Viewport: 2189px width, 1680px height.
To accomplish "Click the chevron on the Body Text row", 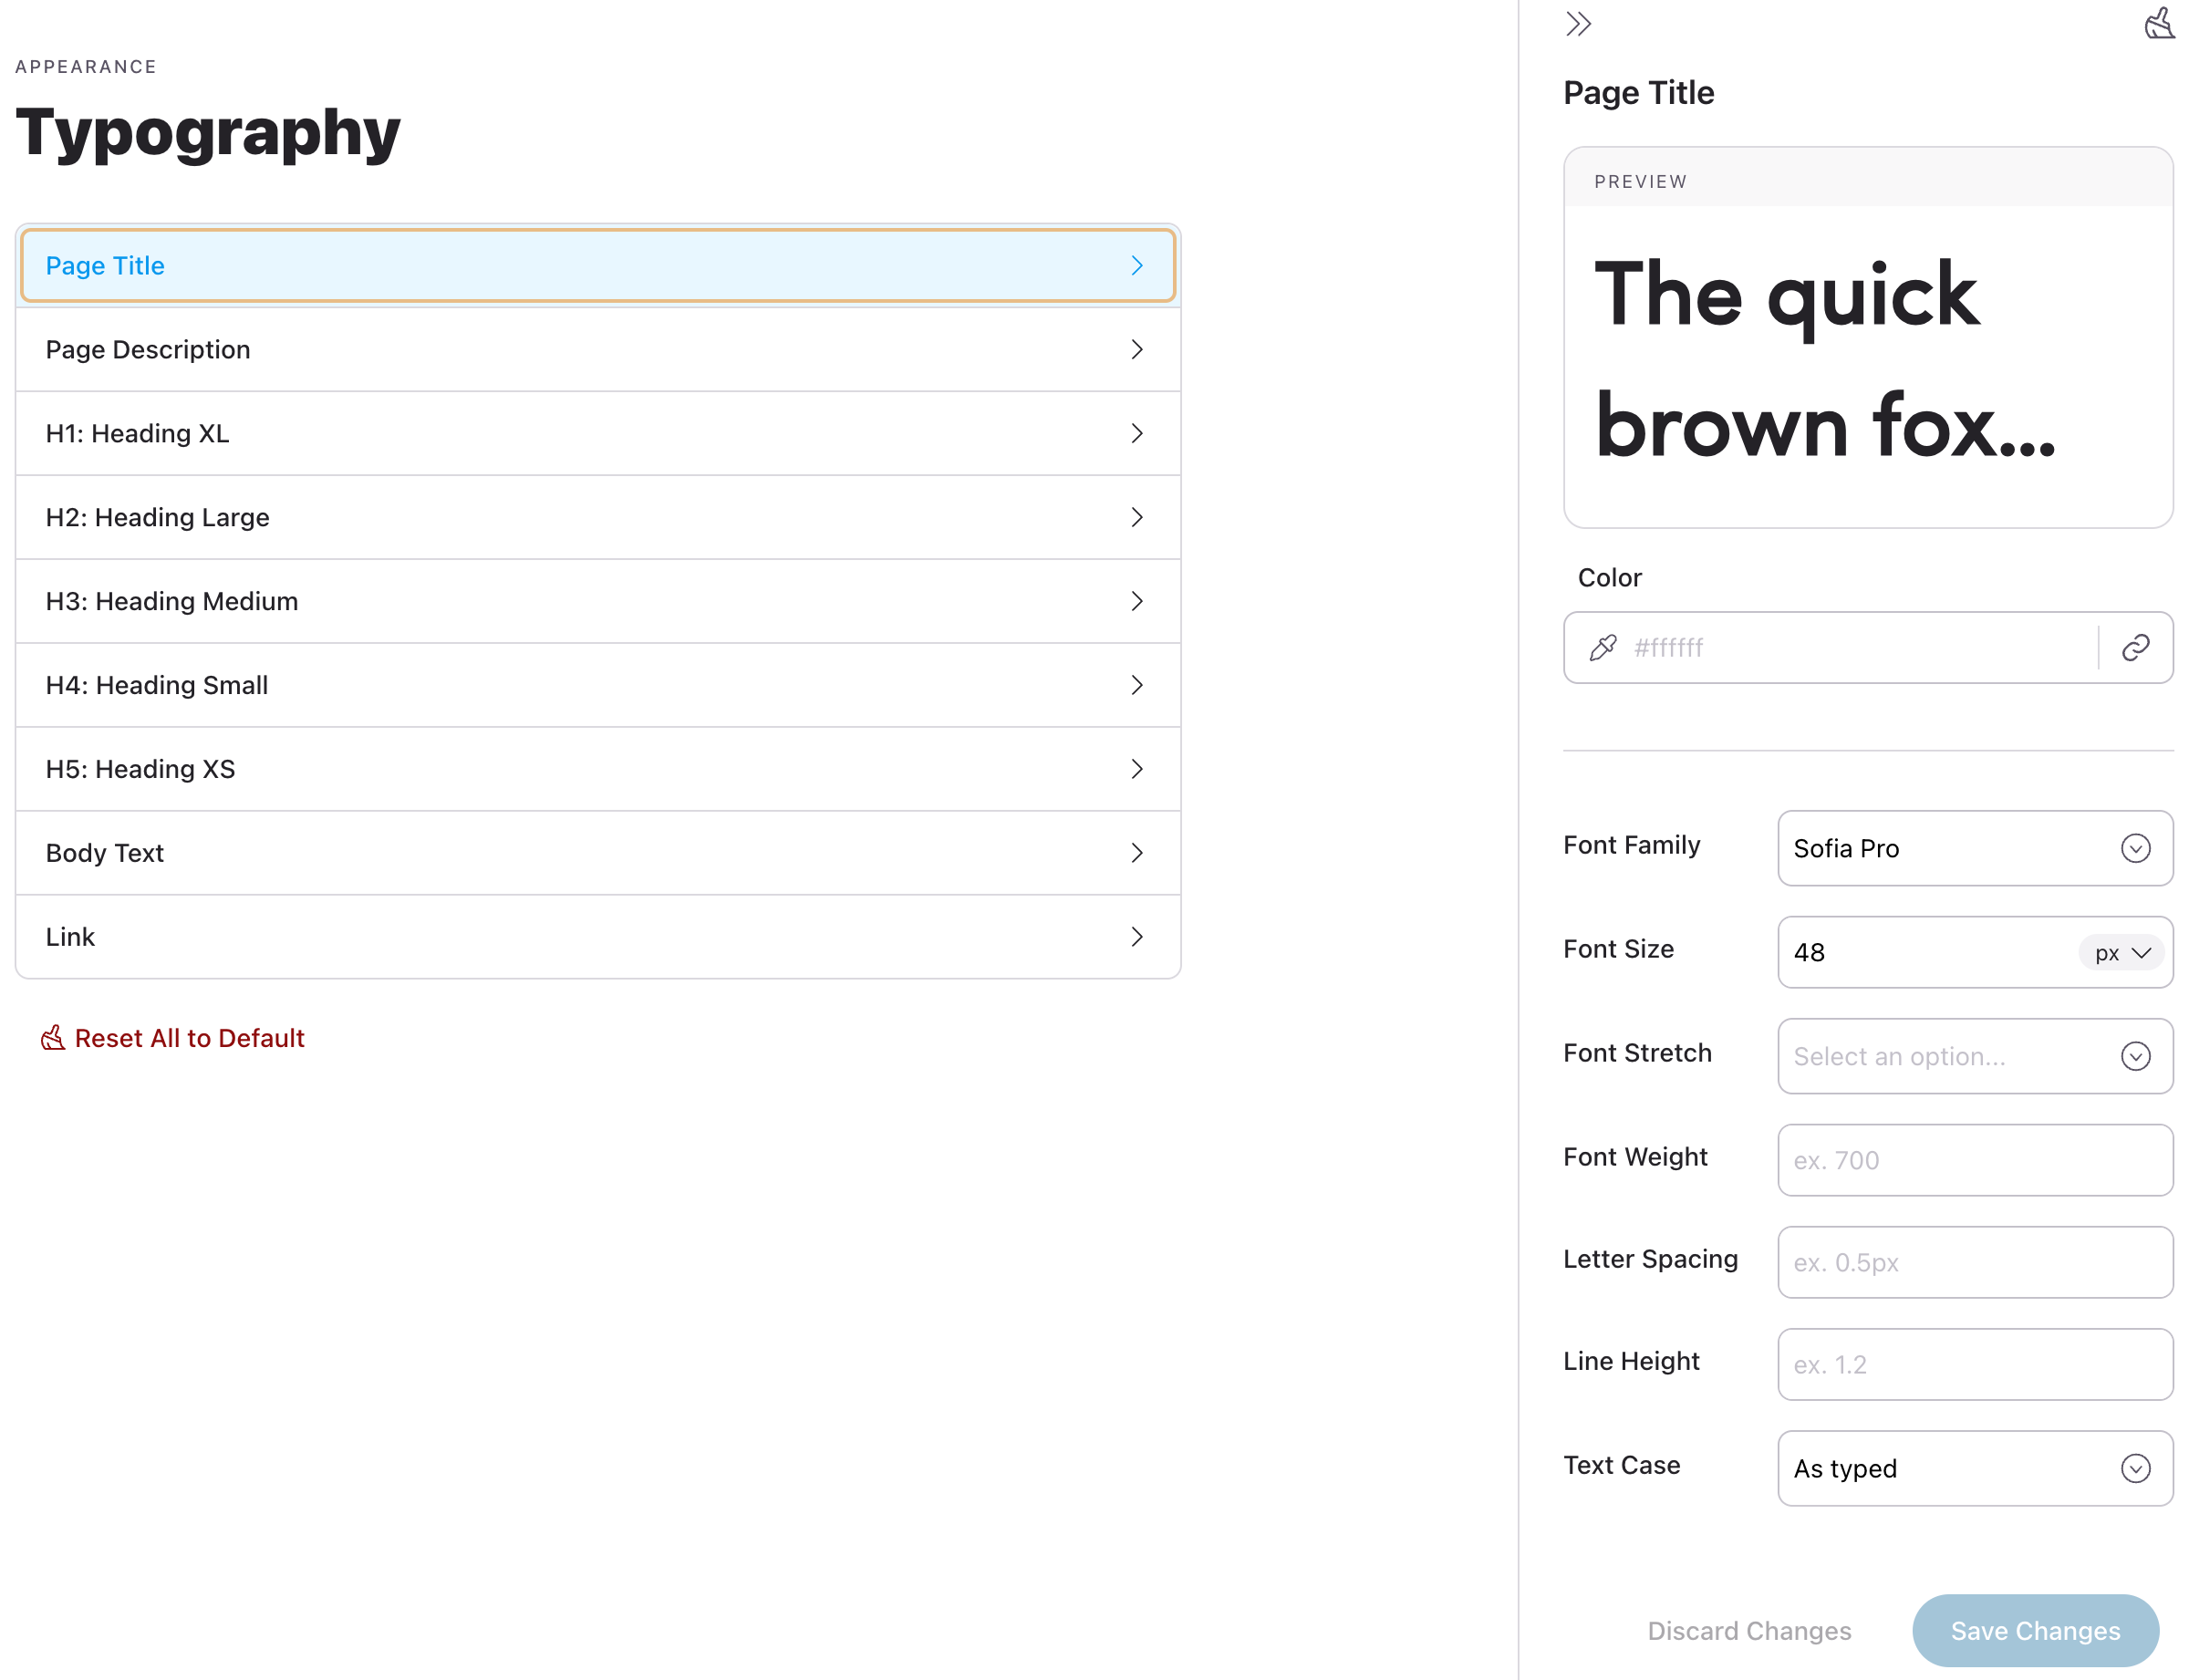I will click(x=1136, y=853).
